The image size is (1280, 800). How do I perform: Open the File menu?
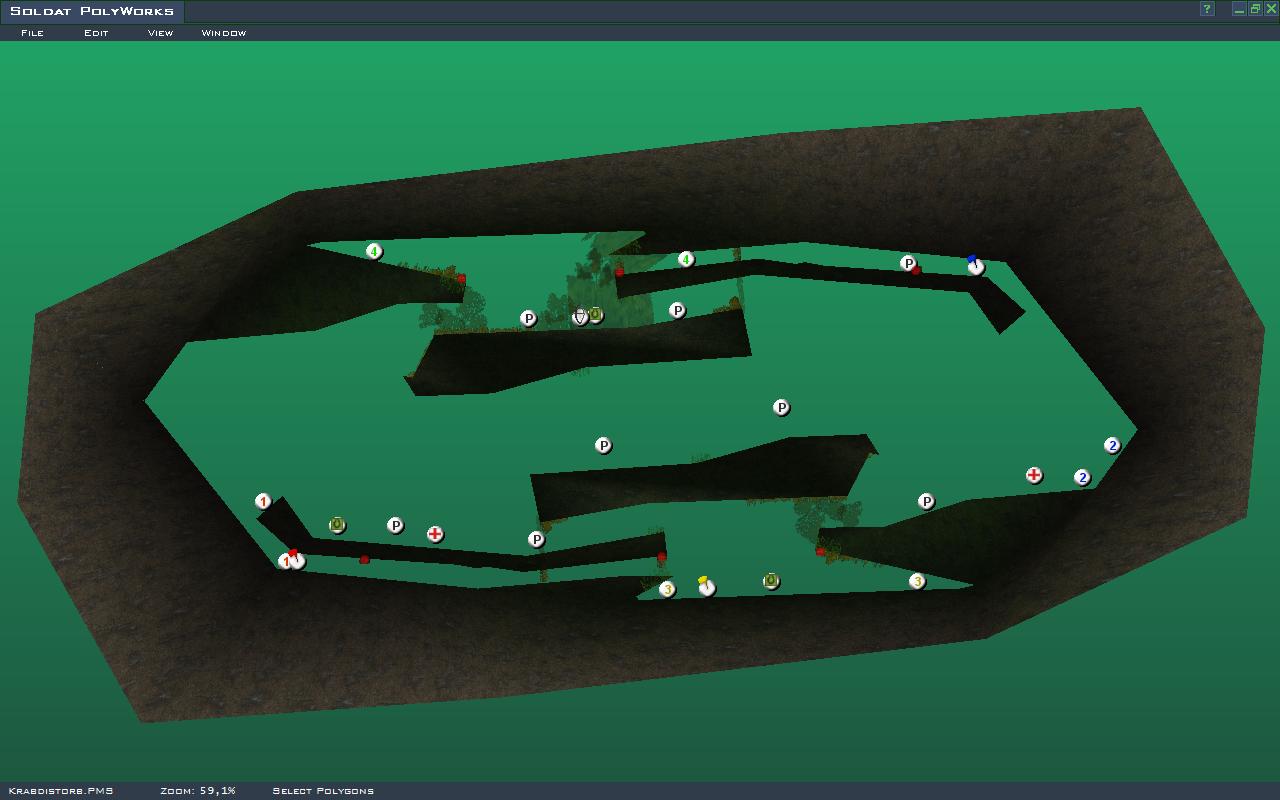[x=32, y=33]
